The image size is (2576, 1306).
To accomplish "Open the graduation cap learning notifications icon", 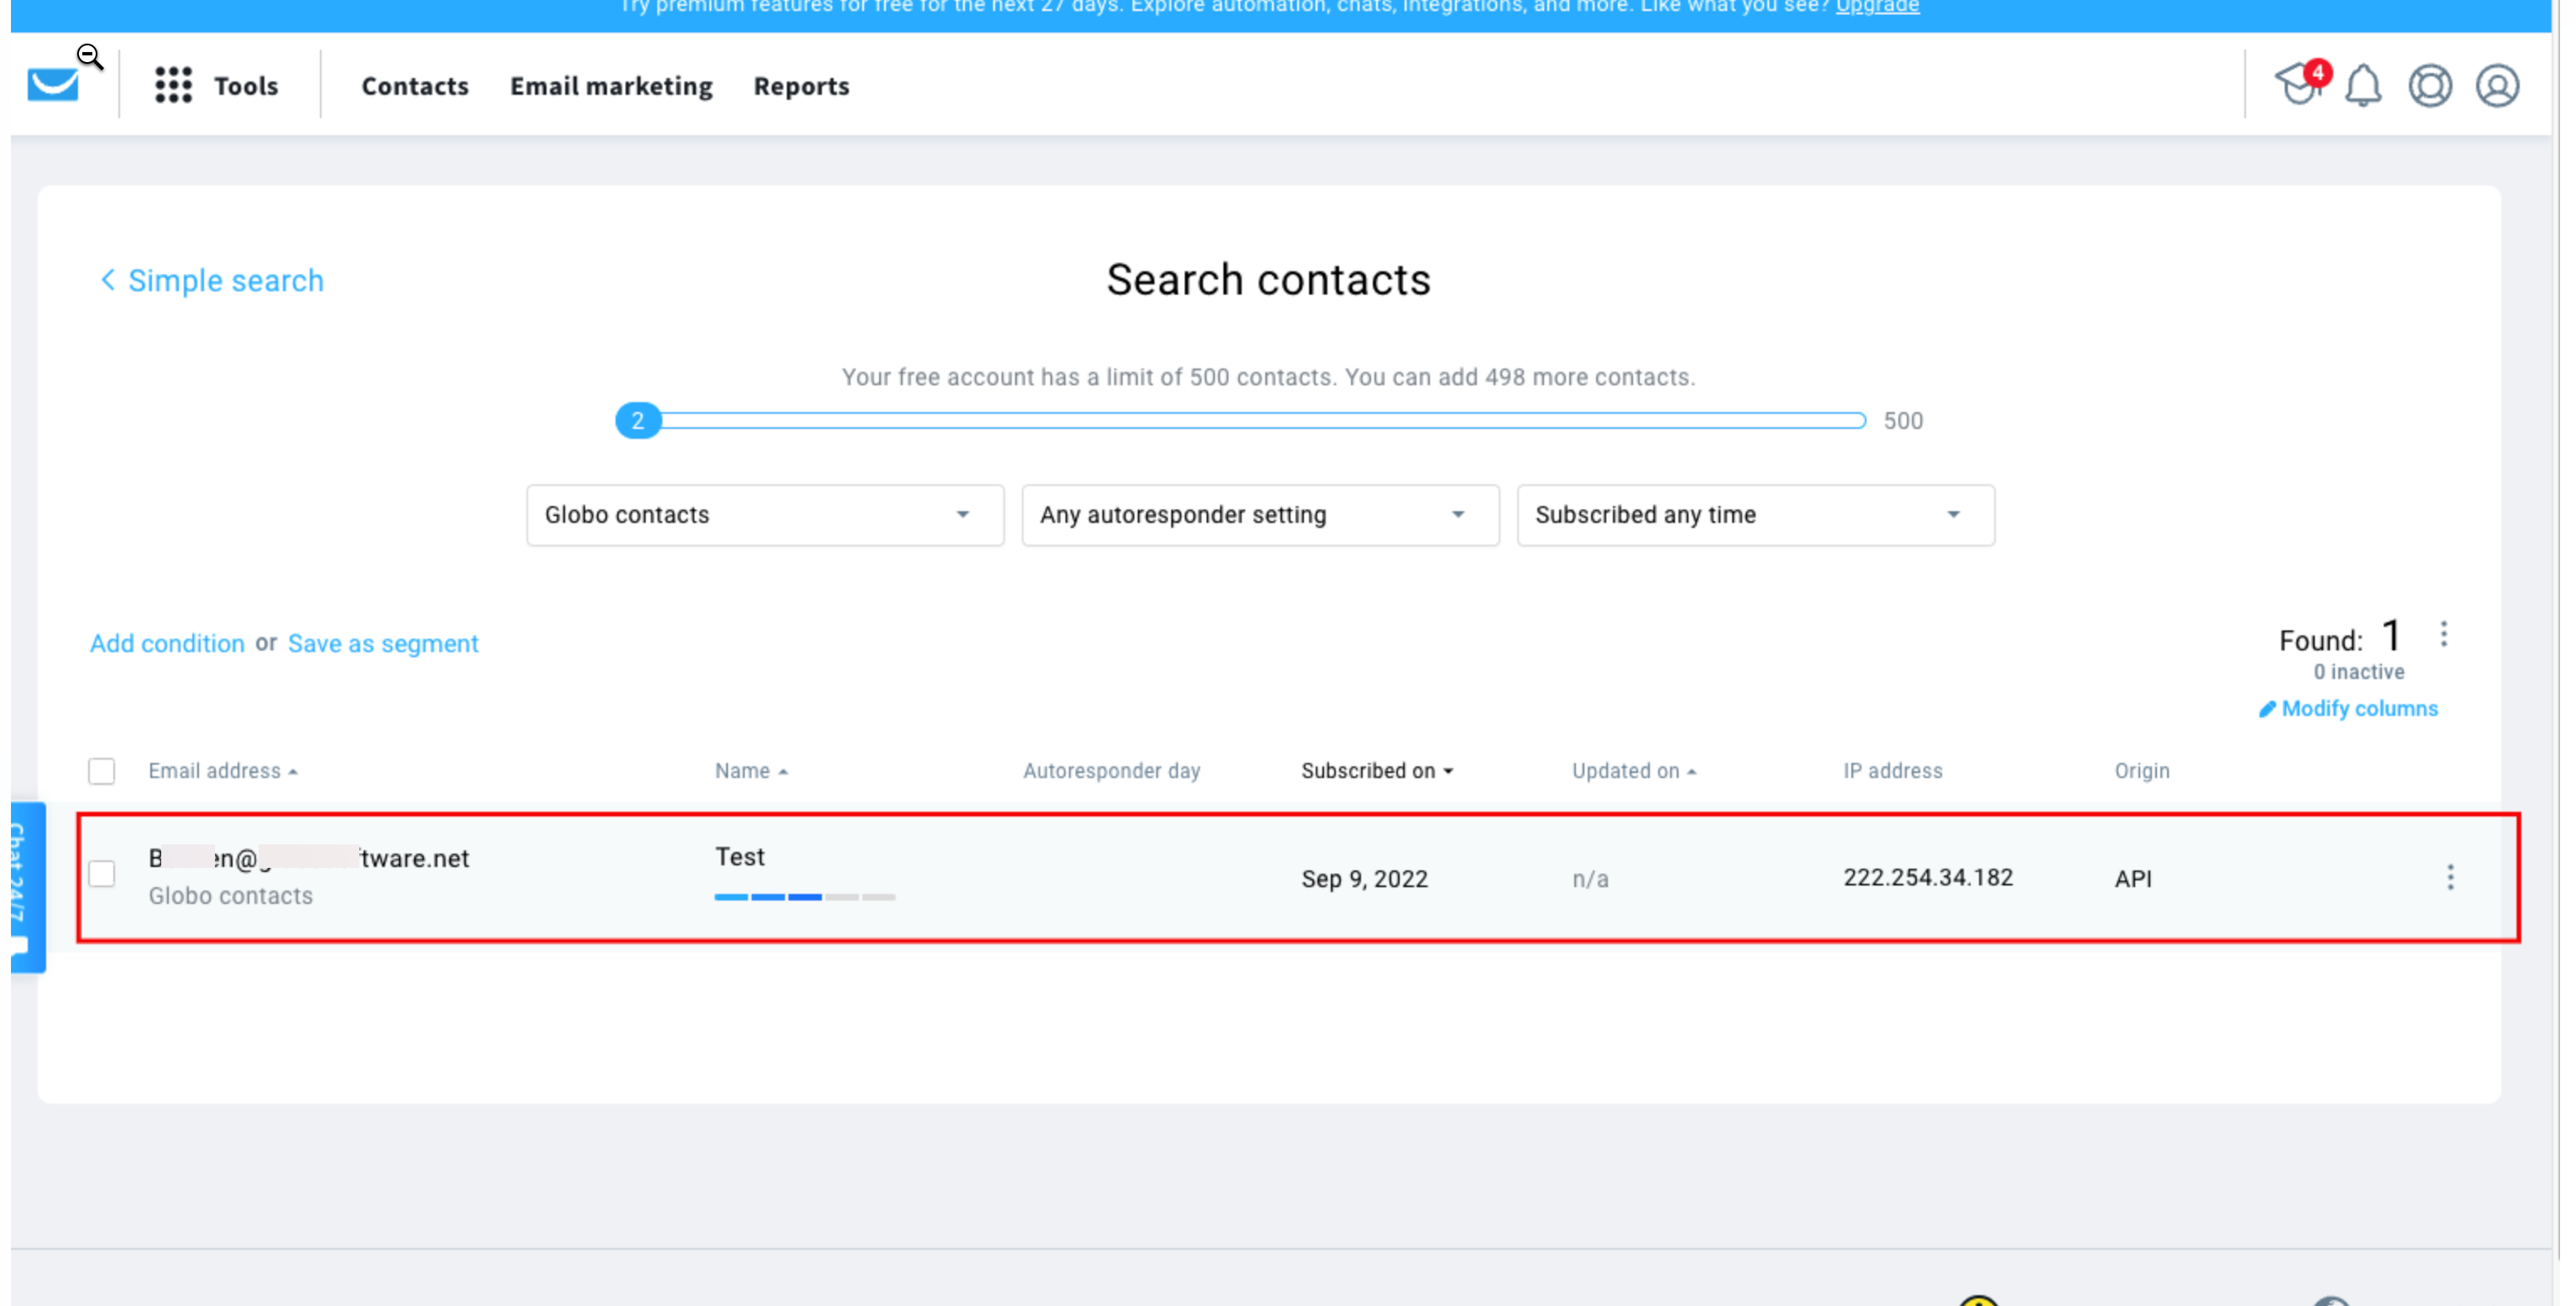I will [x=2297, y=86].
